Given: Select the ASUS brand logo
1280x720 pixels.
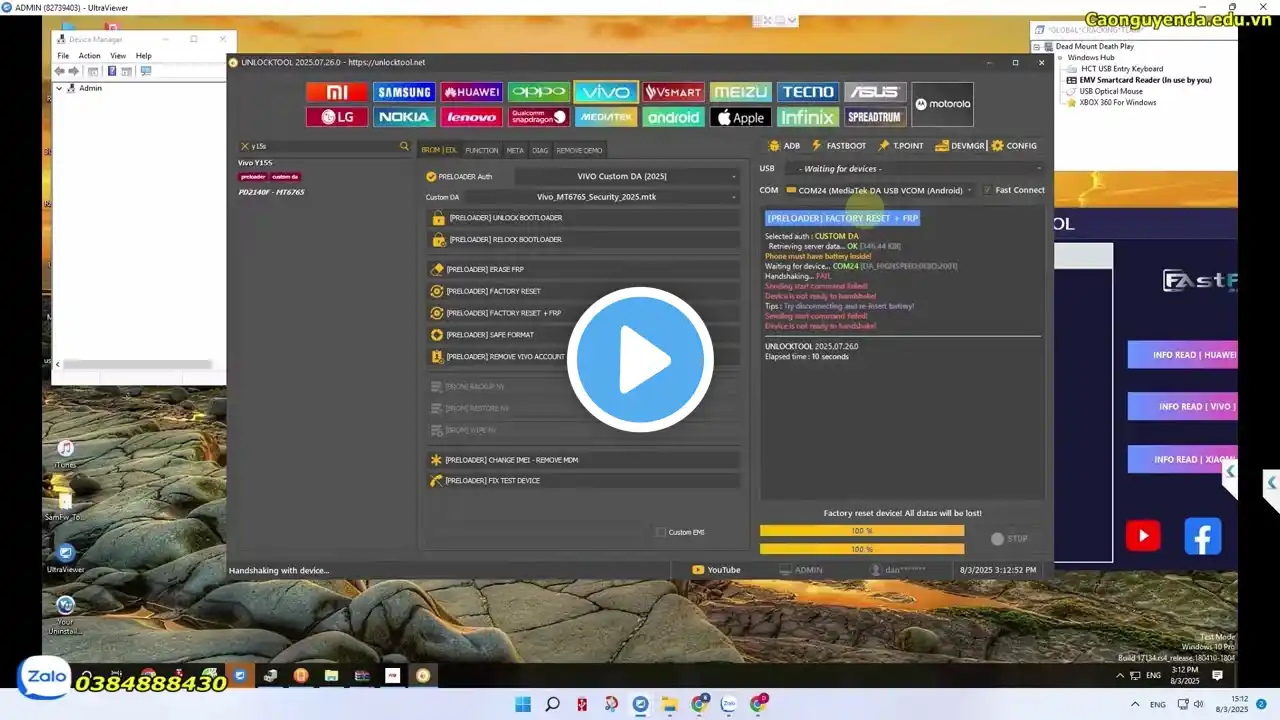Looking at the screenshot, I should (875, 92).
